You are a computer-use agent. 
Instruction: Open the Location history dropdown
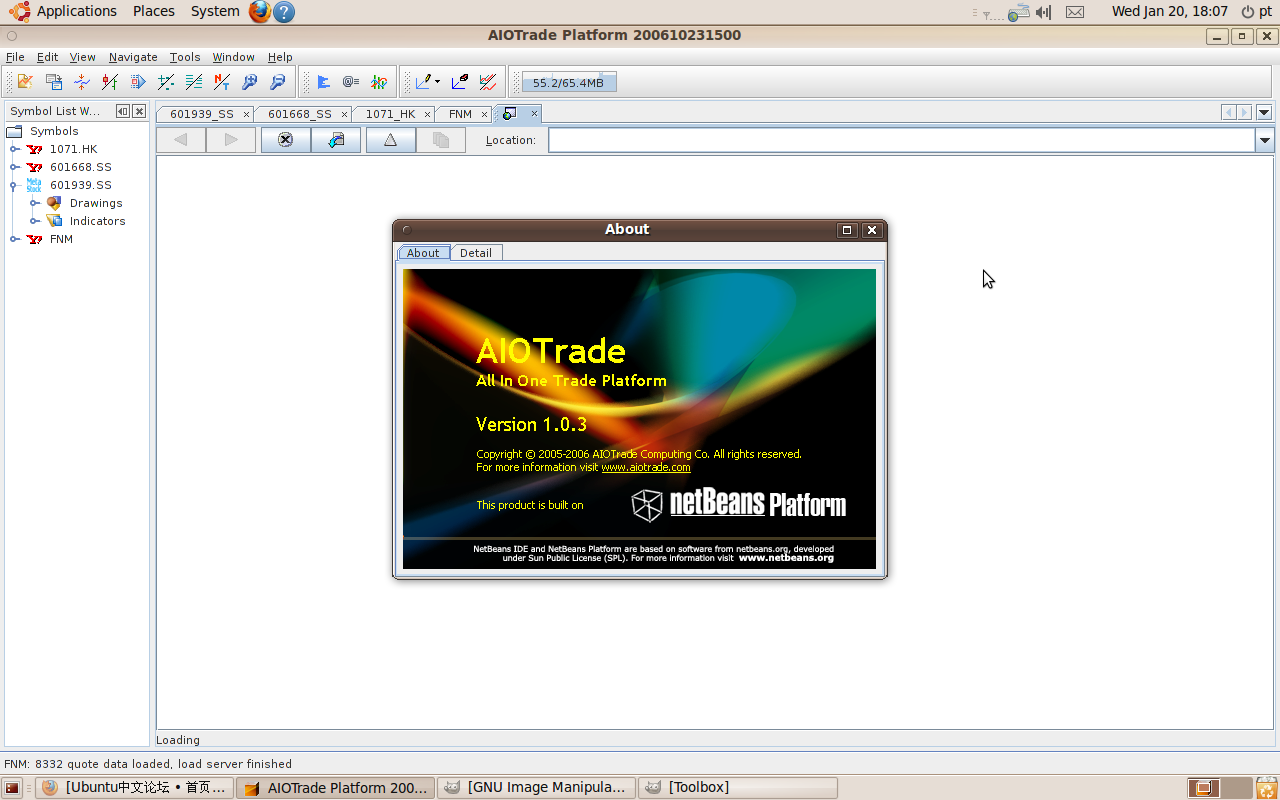coord(1265,140)
